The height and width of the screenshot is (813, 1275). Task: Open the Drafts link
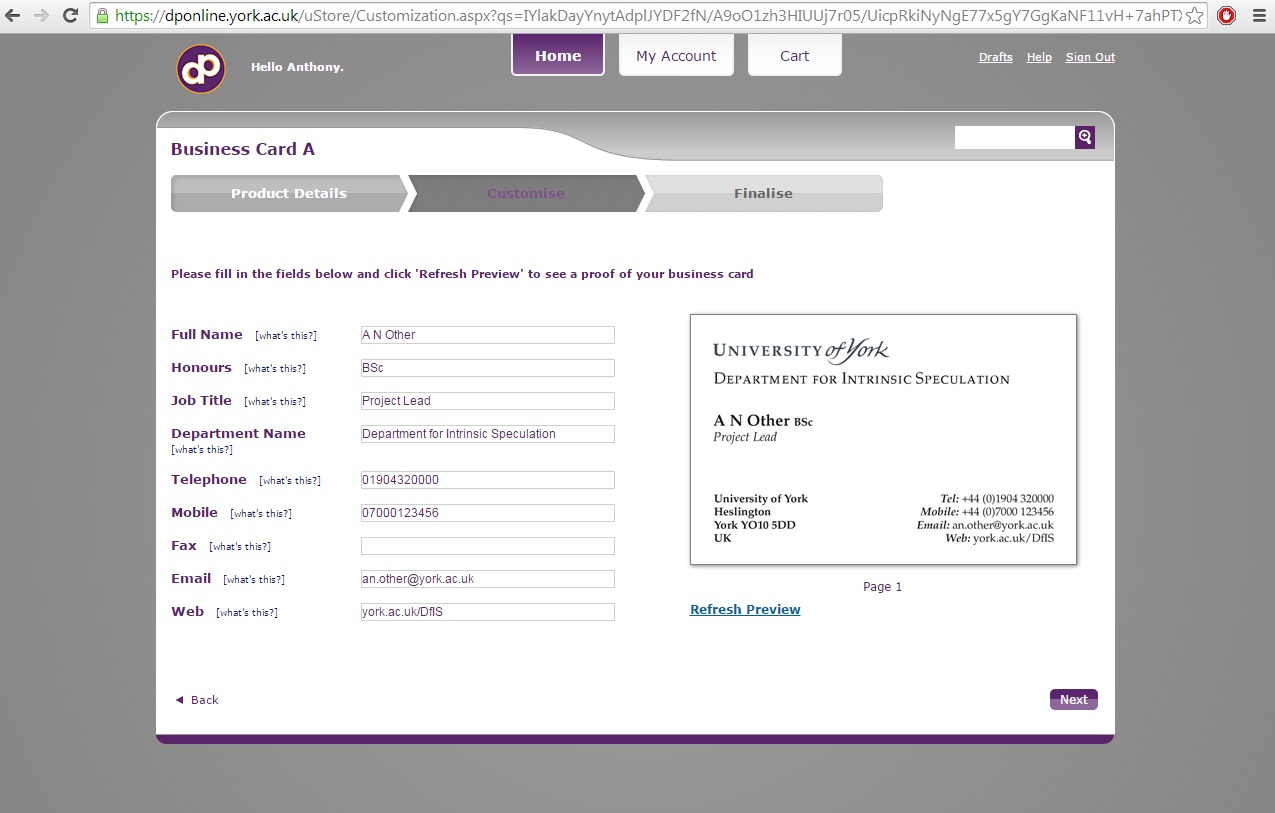click(x=996, y=57)
